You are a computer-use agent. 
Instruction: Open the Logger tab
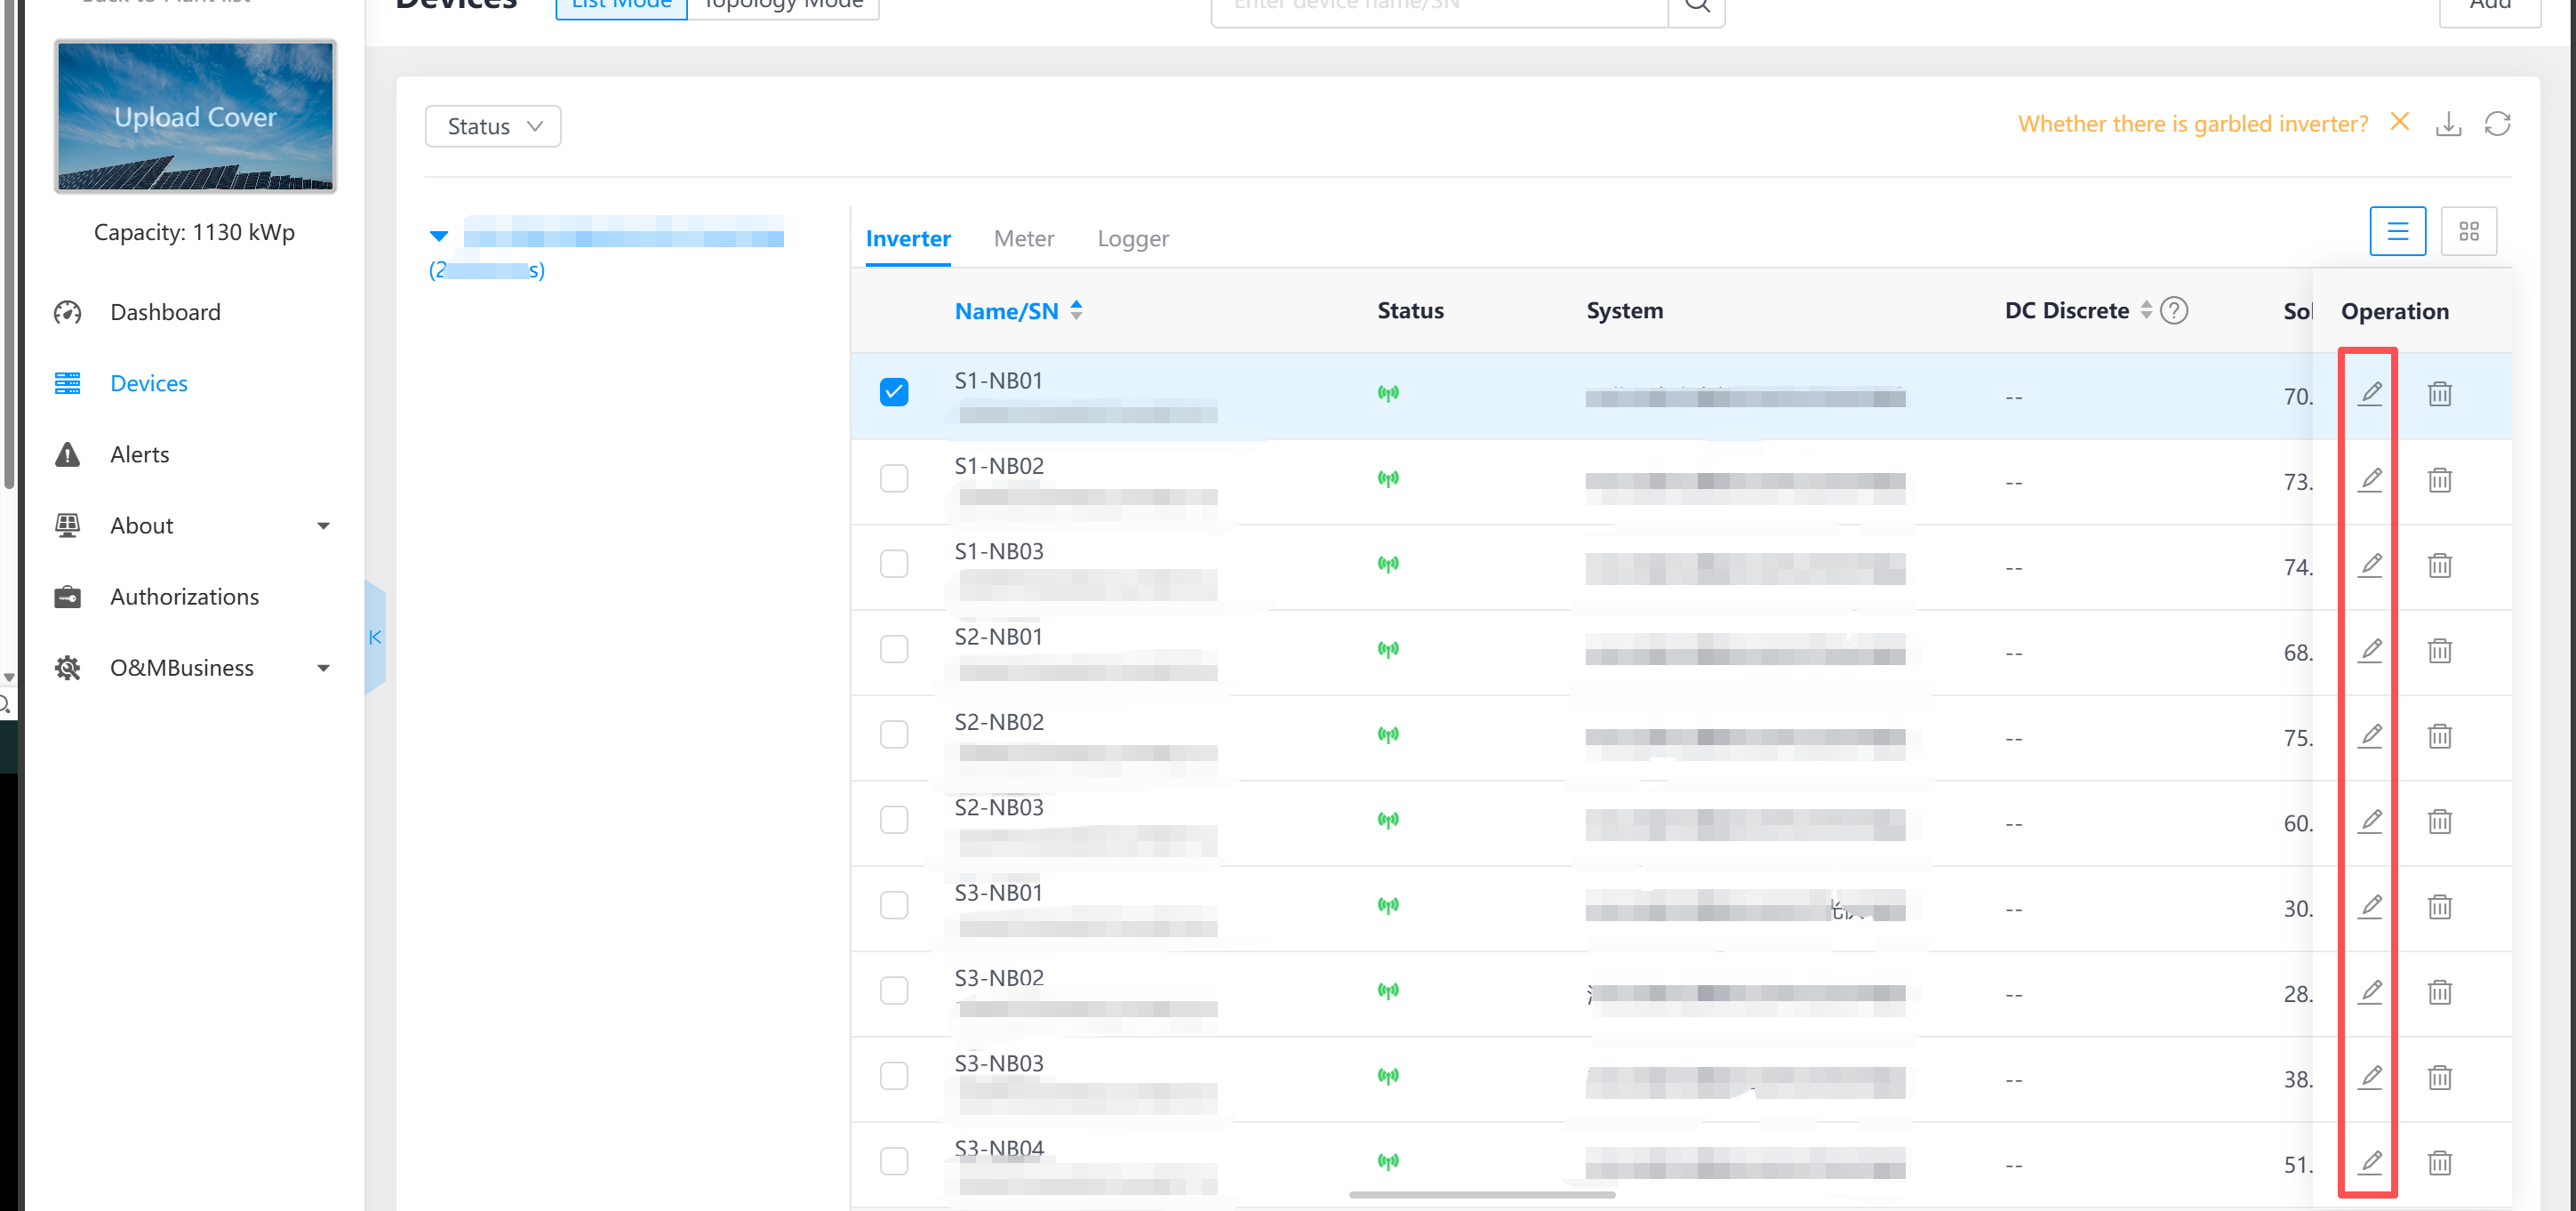(1132, 238)
